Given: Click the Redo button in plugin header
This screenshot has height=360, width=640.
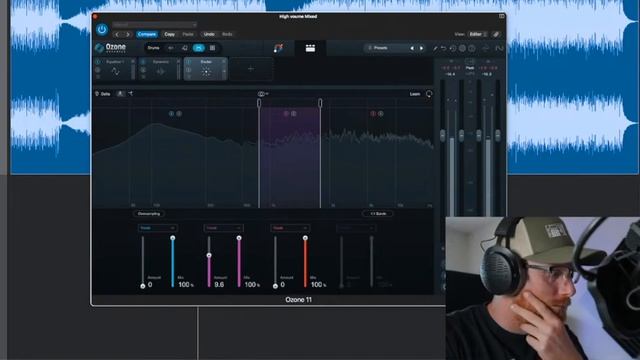Looking at the screenshot, I should (x=227, y=34).
